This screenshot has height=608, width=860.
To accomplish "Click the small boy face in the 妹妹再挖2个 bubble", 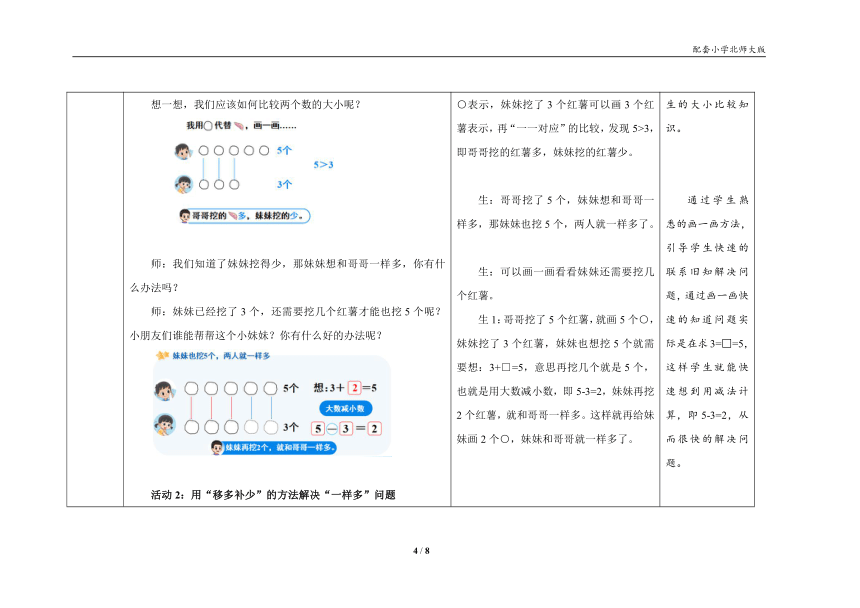I will 217,447.
